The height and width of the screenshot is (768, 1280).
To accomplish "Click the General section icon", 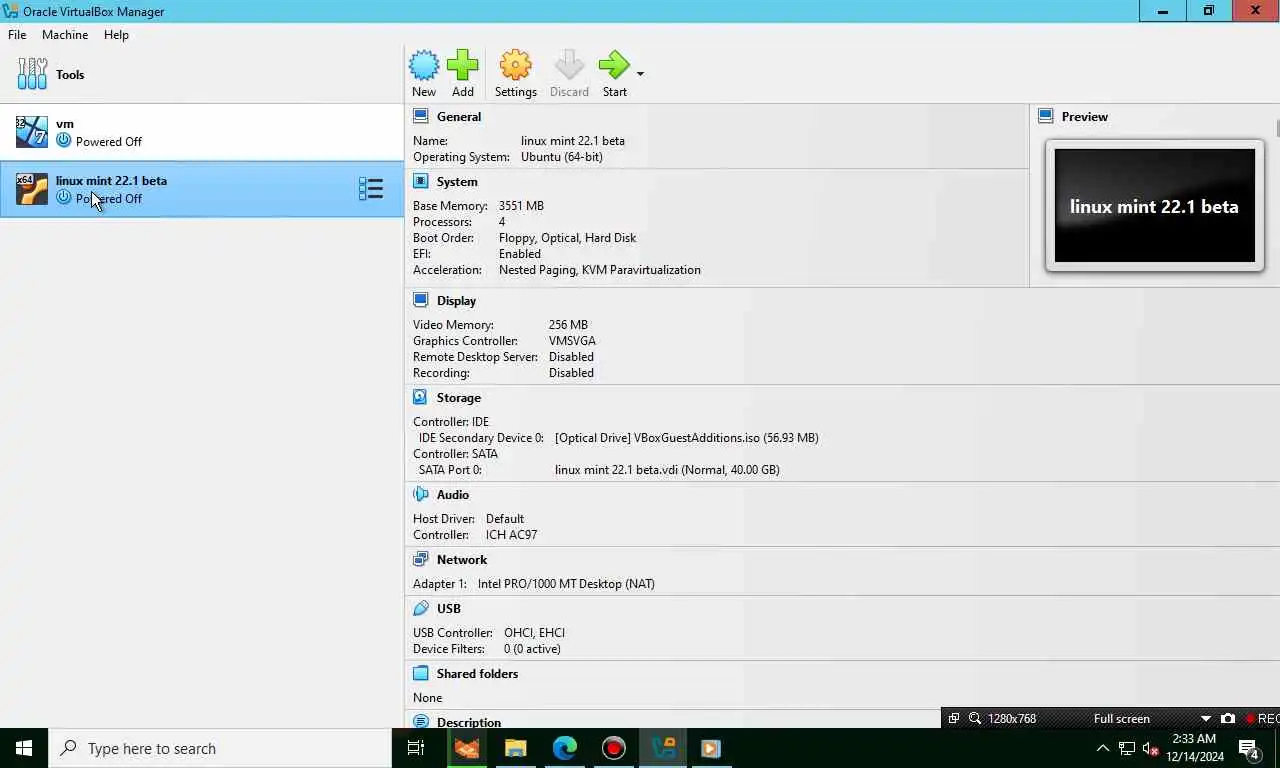I will click(x=421, y=117).
